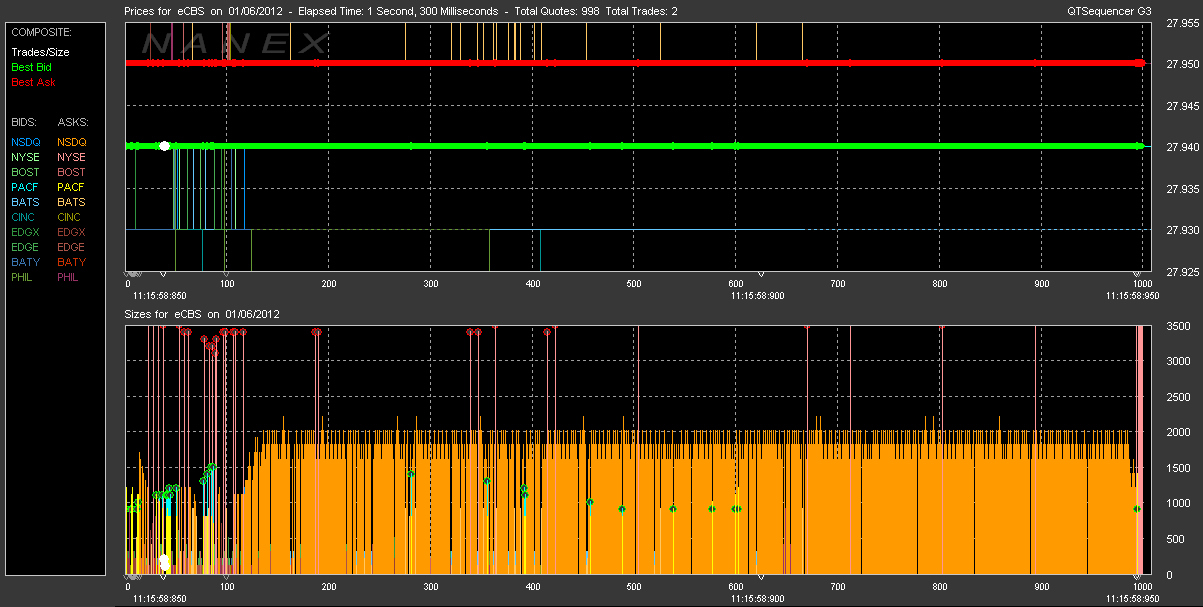Click the 27.940 price axis label
The width and height of the screenshot is (1203, 607).
click(1182, 147)
